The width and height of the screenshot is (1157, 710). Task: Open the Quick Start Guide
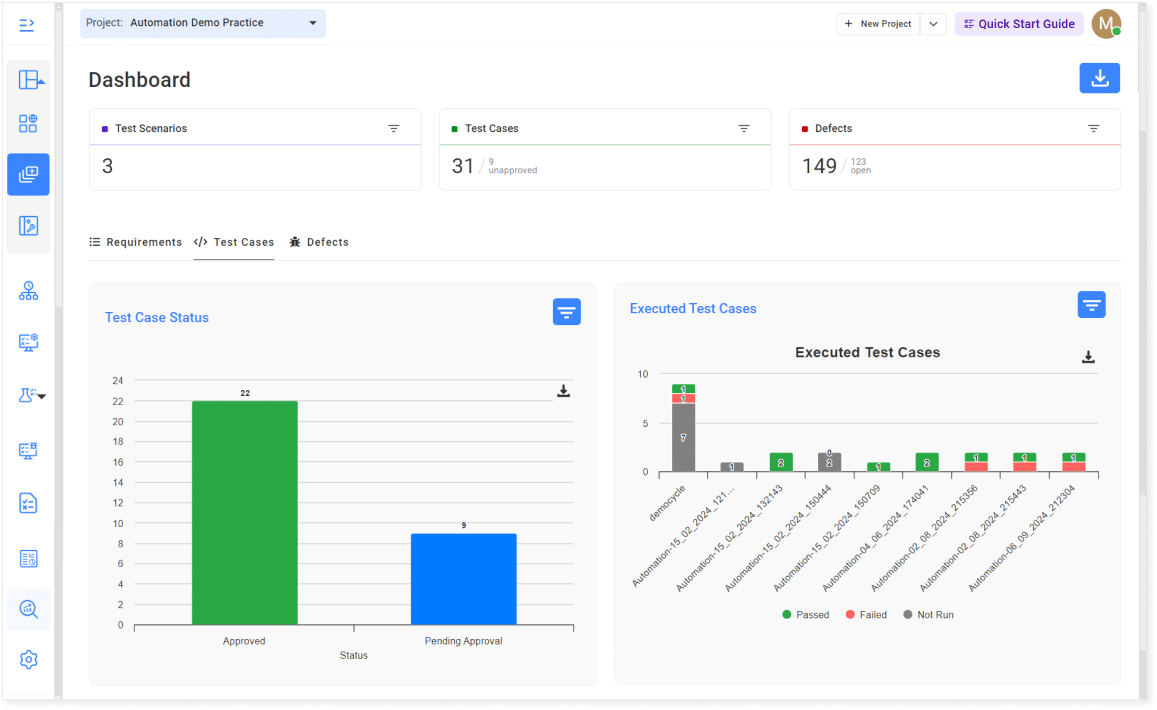(x=1019, y=24)
